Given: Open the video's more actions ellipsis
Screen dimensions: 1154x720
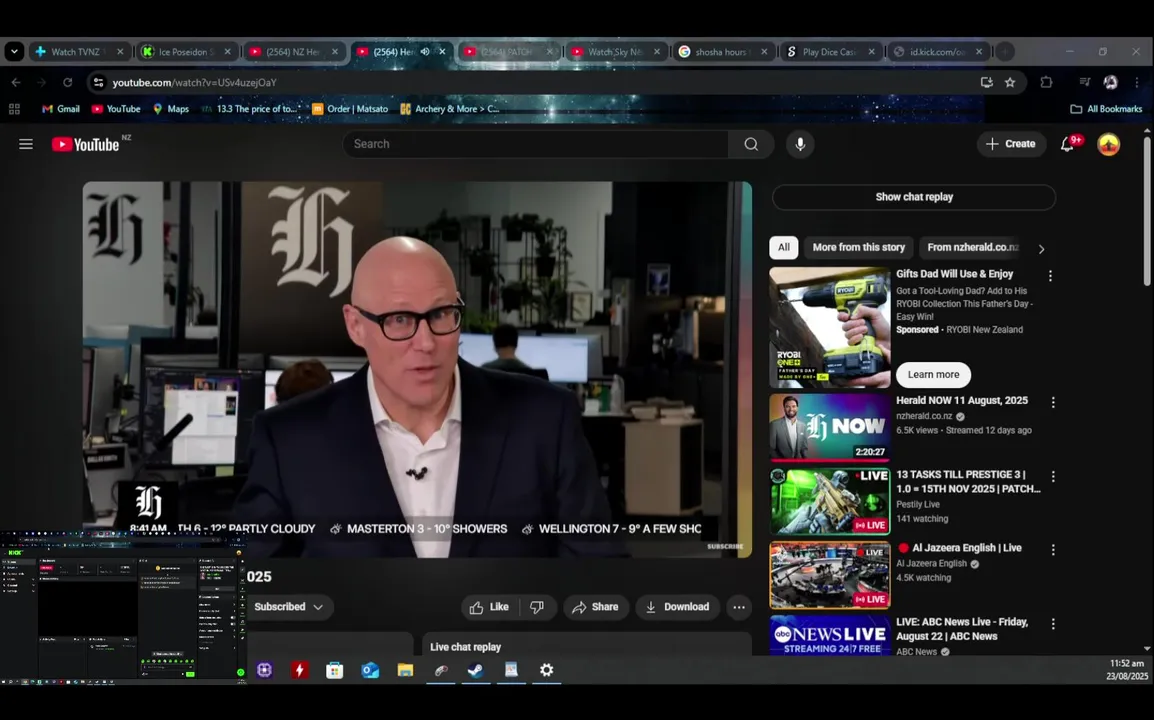Looking at the screenshot, I should point(739,607).
